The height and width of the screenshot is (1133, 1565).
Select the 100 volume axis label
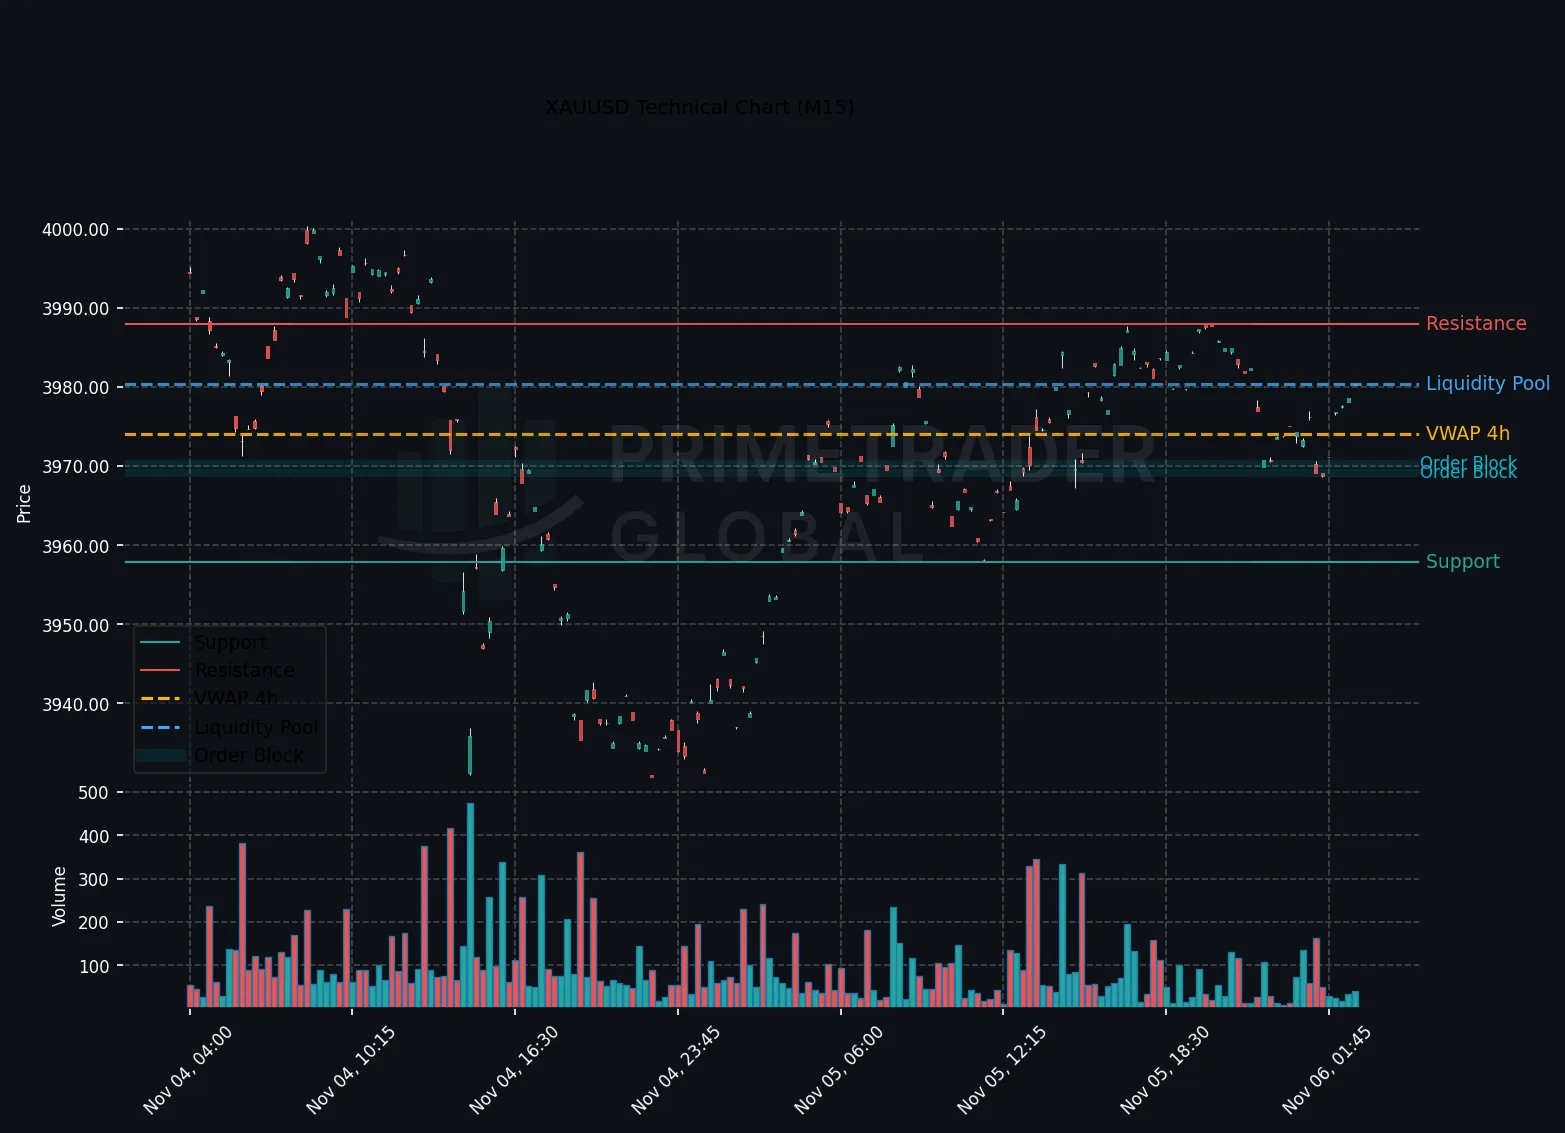(x=93, y=967)
